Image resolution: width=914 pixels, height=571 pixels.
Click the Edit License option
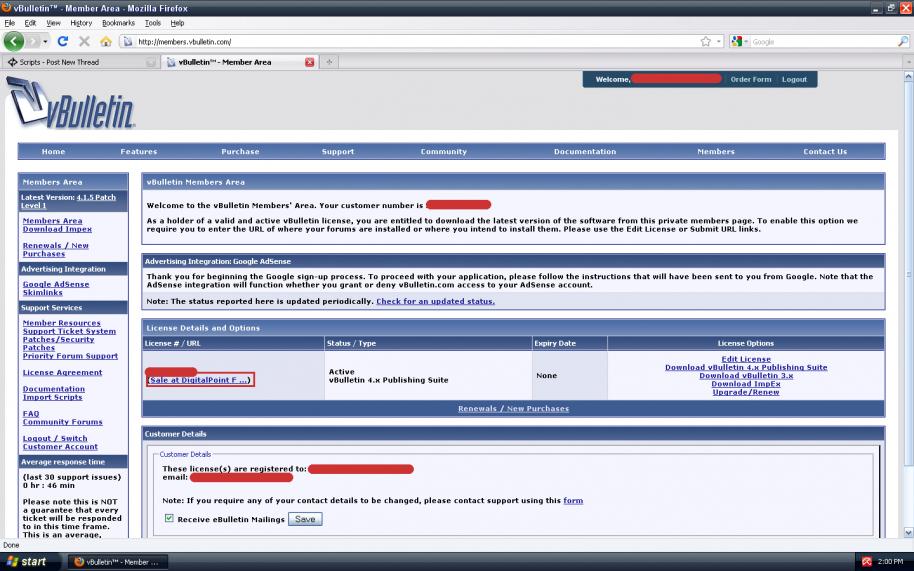coord(746,359)
